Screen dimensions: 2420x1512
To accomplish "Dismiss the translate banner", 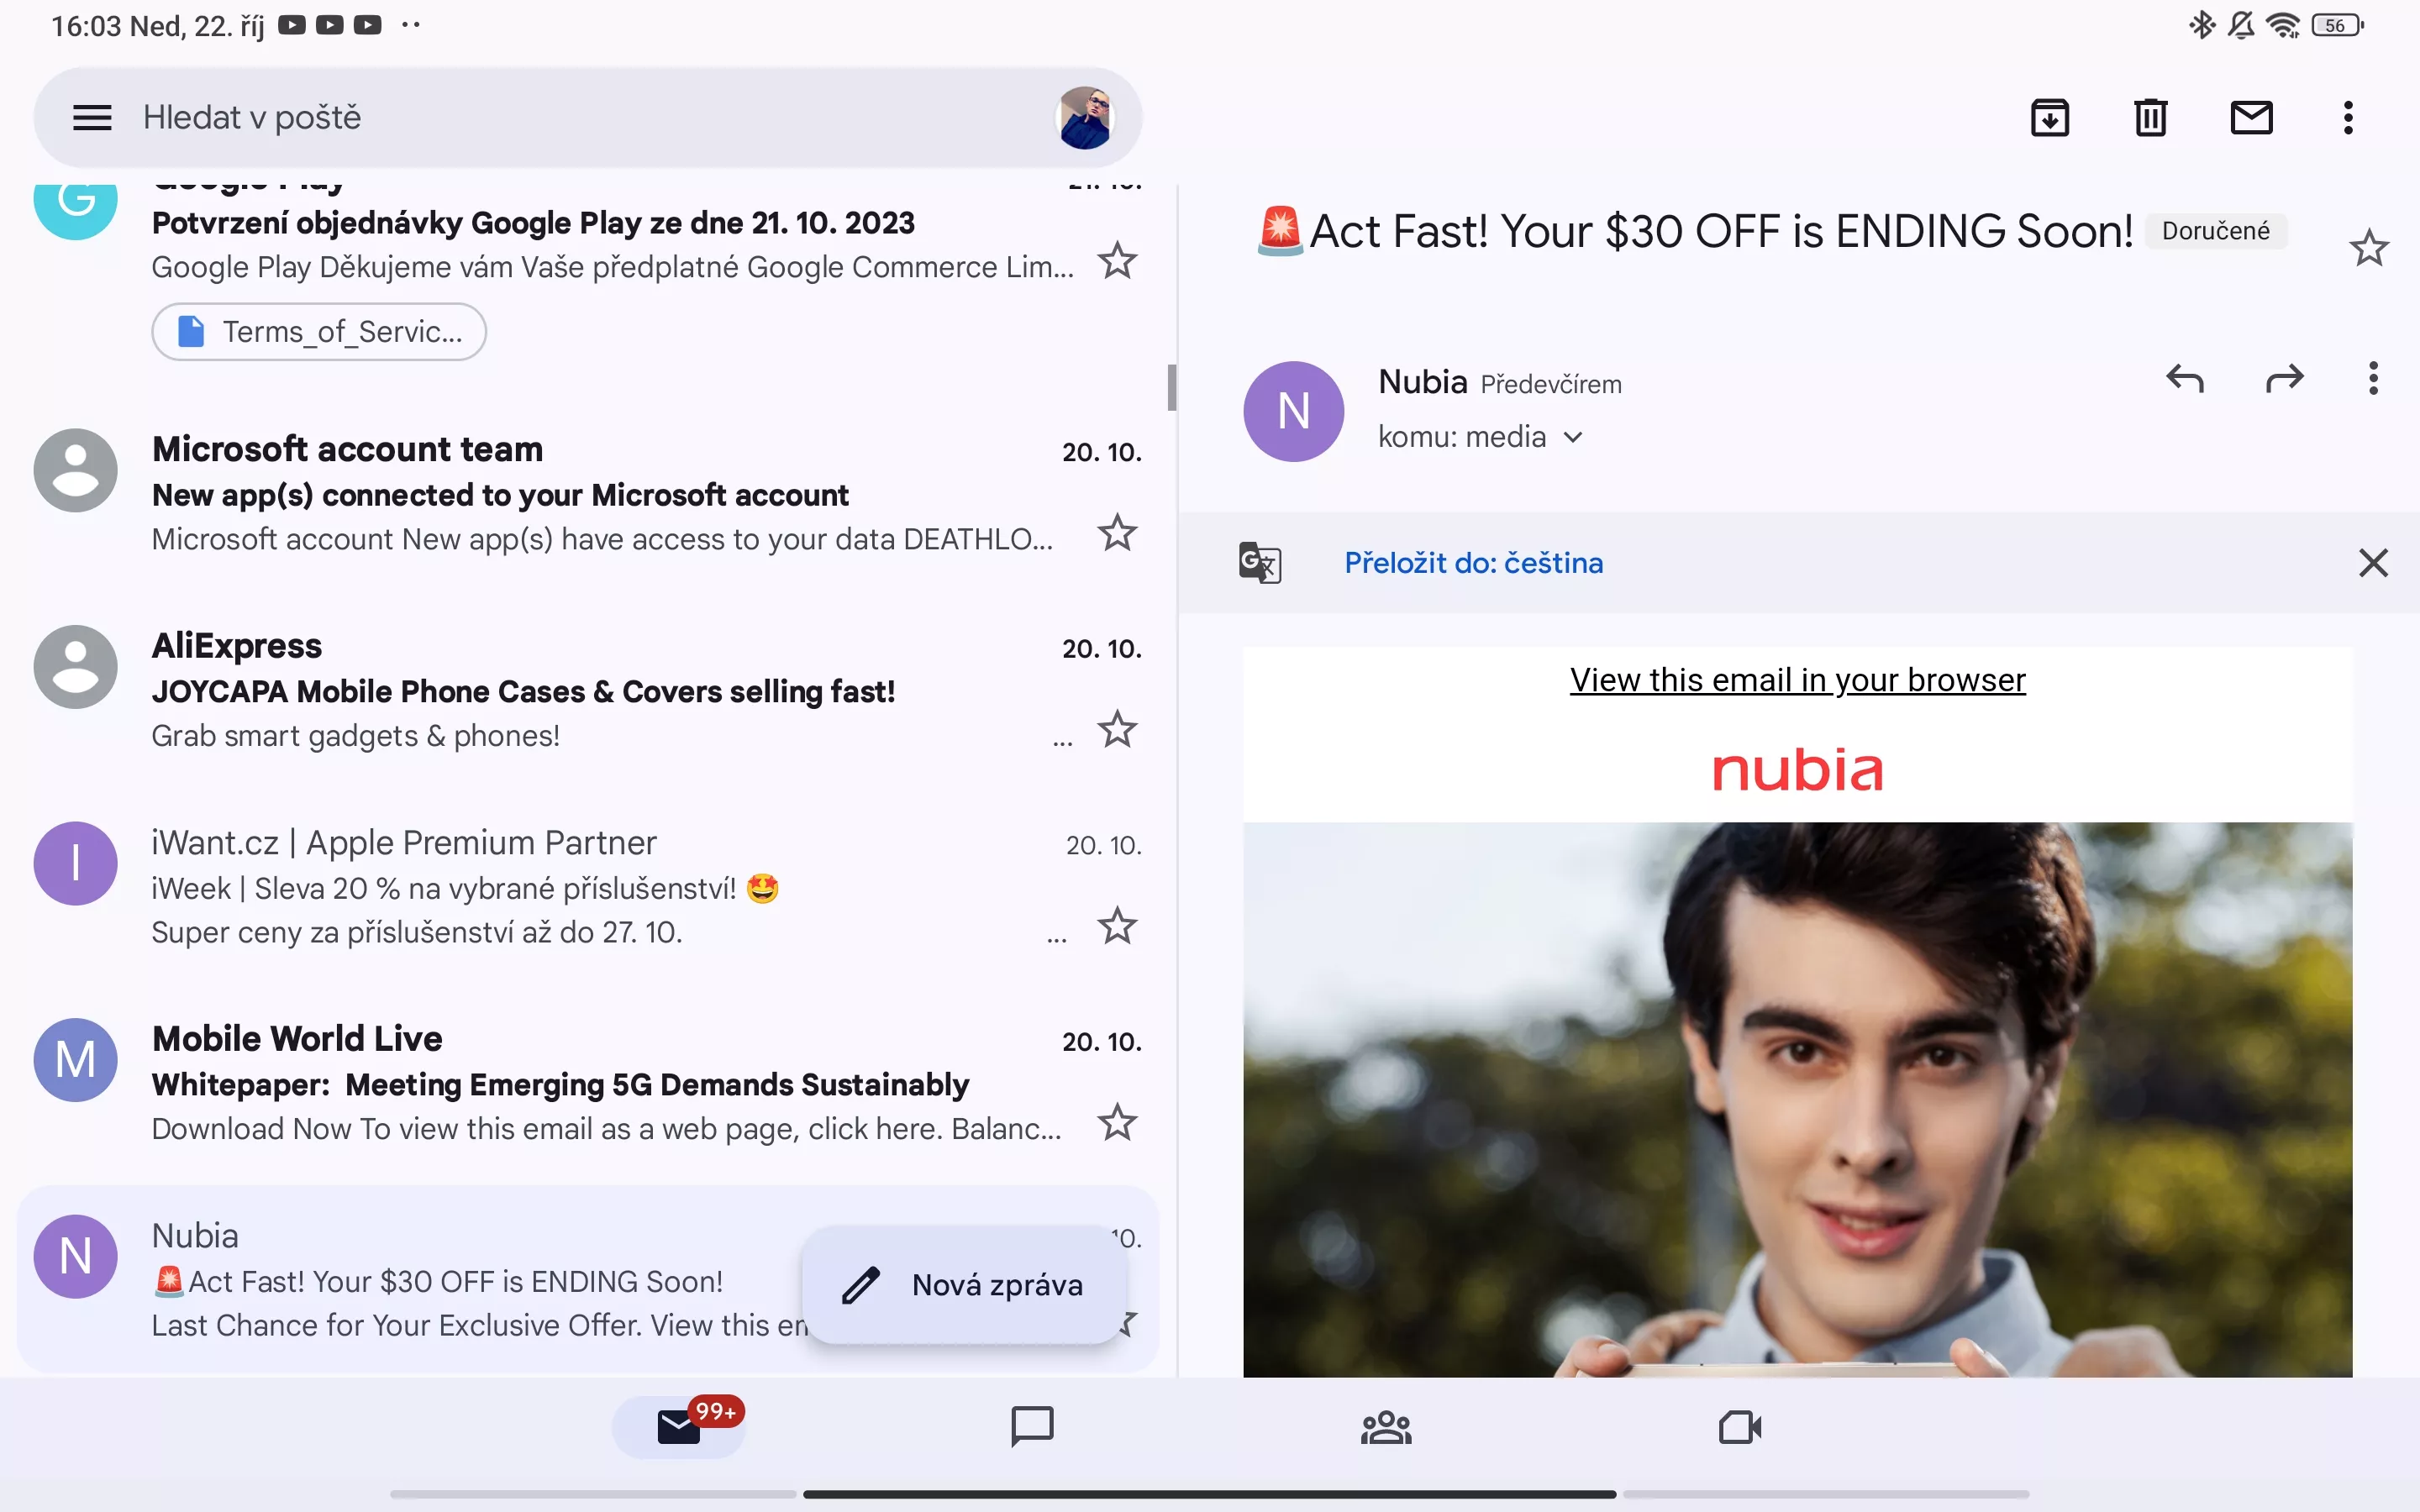I will pos(2373,563).
